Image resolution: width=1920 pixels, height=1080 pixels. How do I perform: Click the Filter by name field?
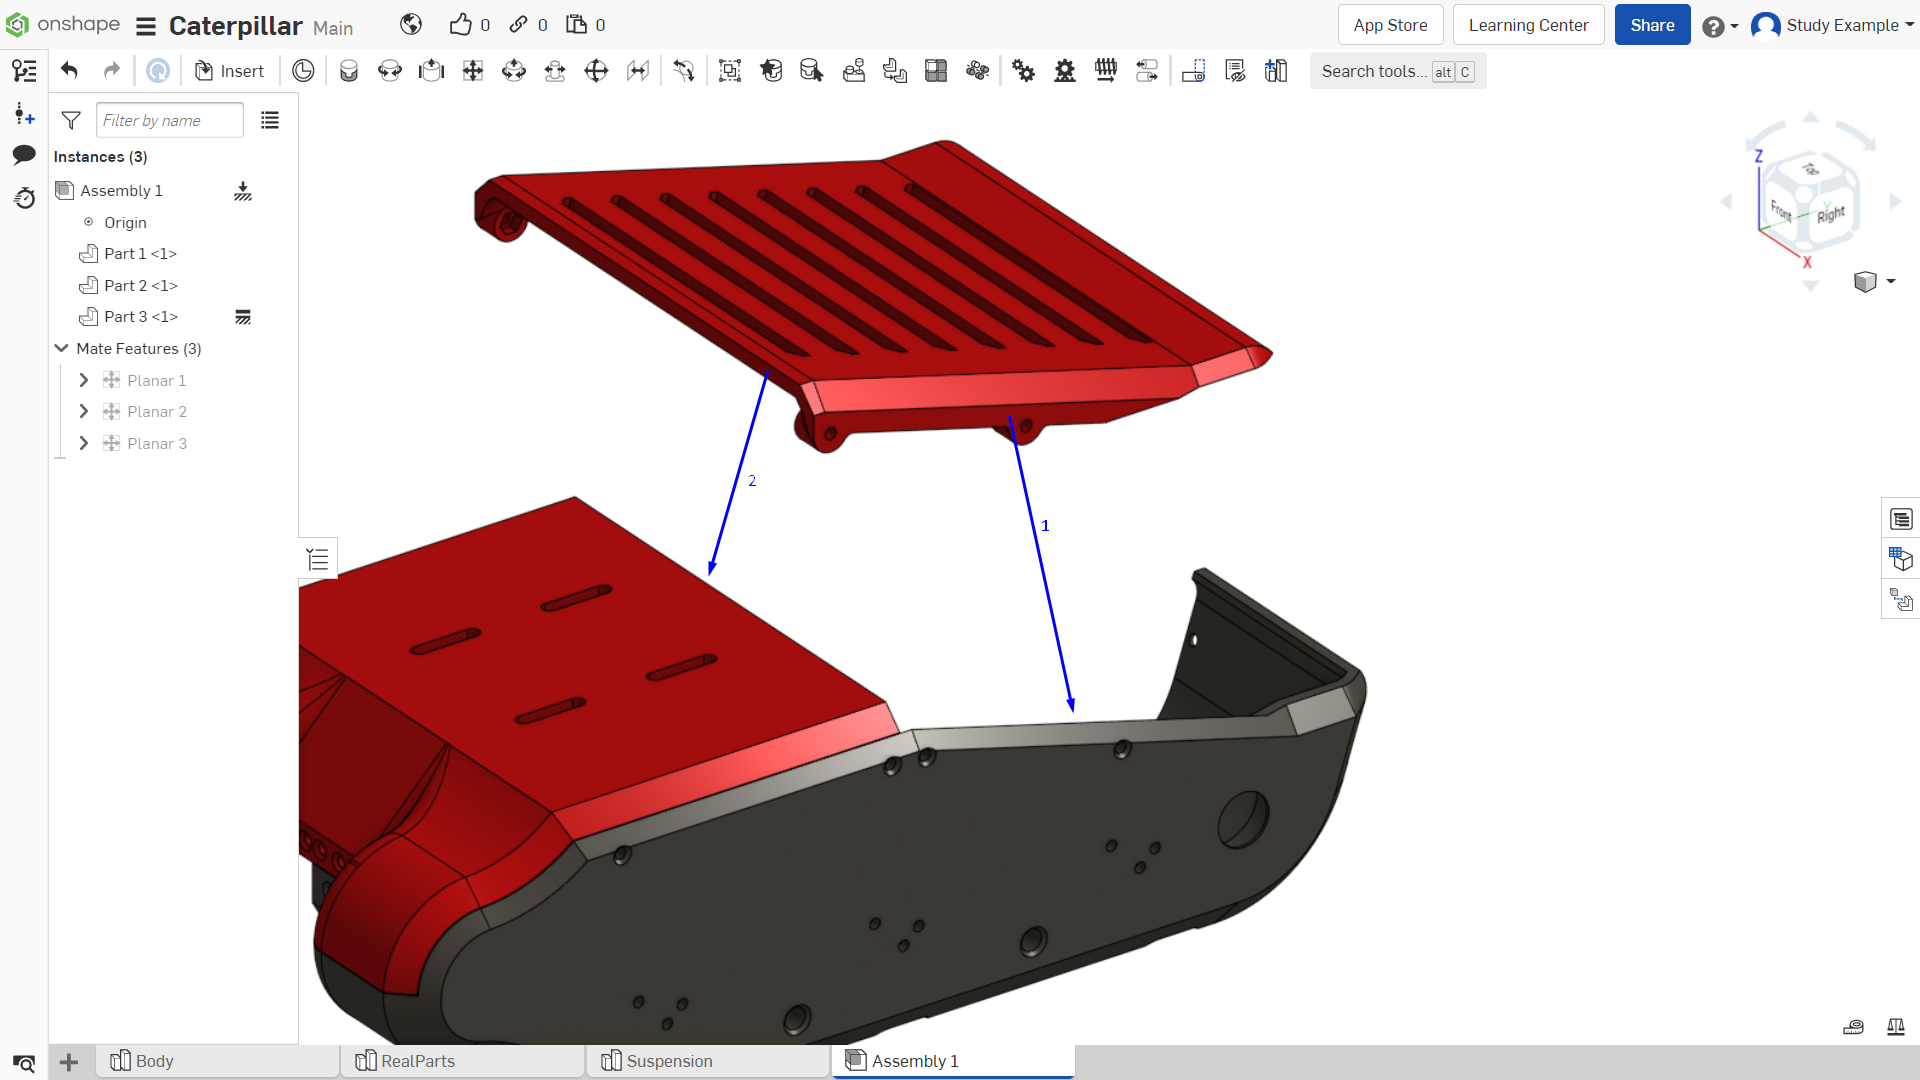[x=170, y=120]
